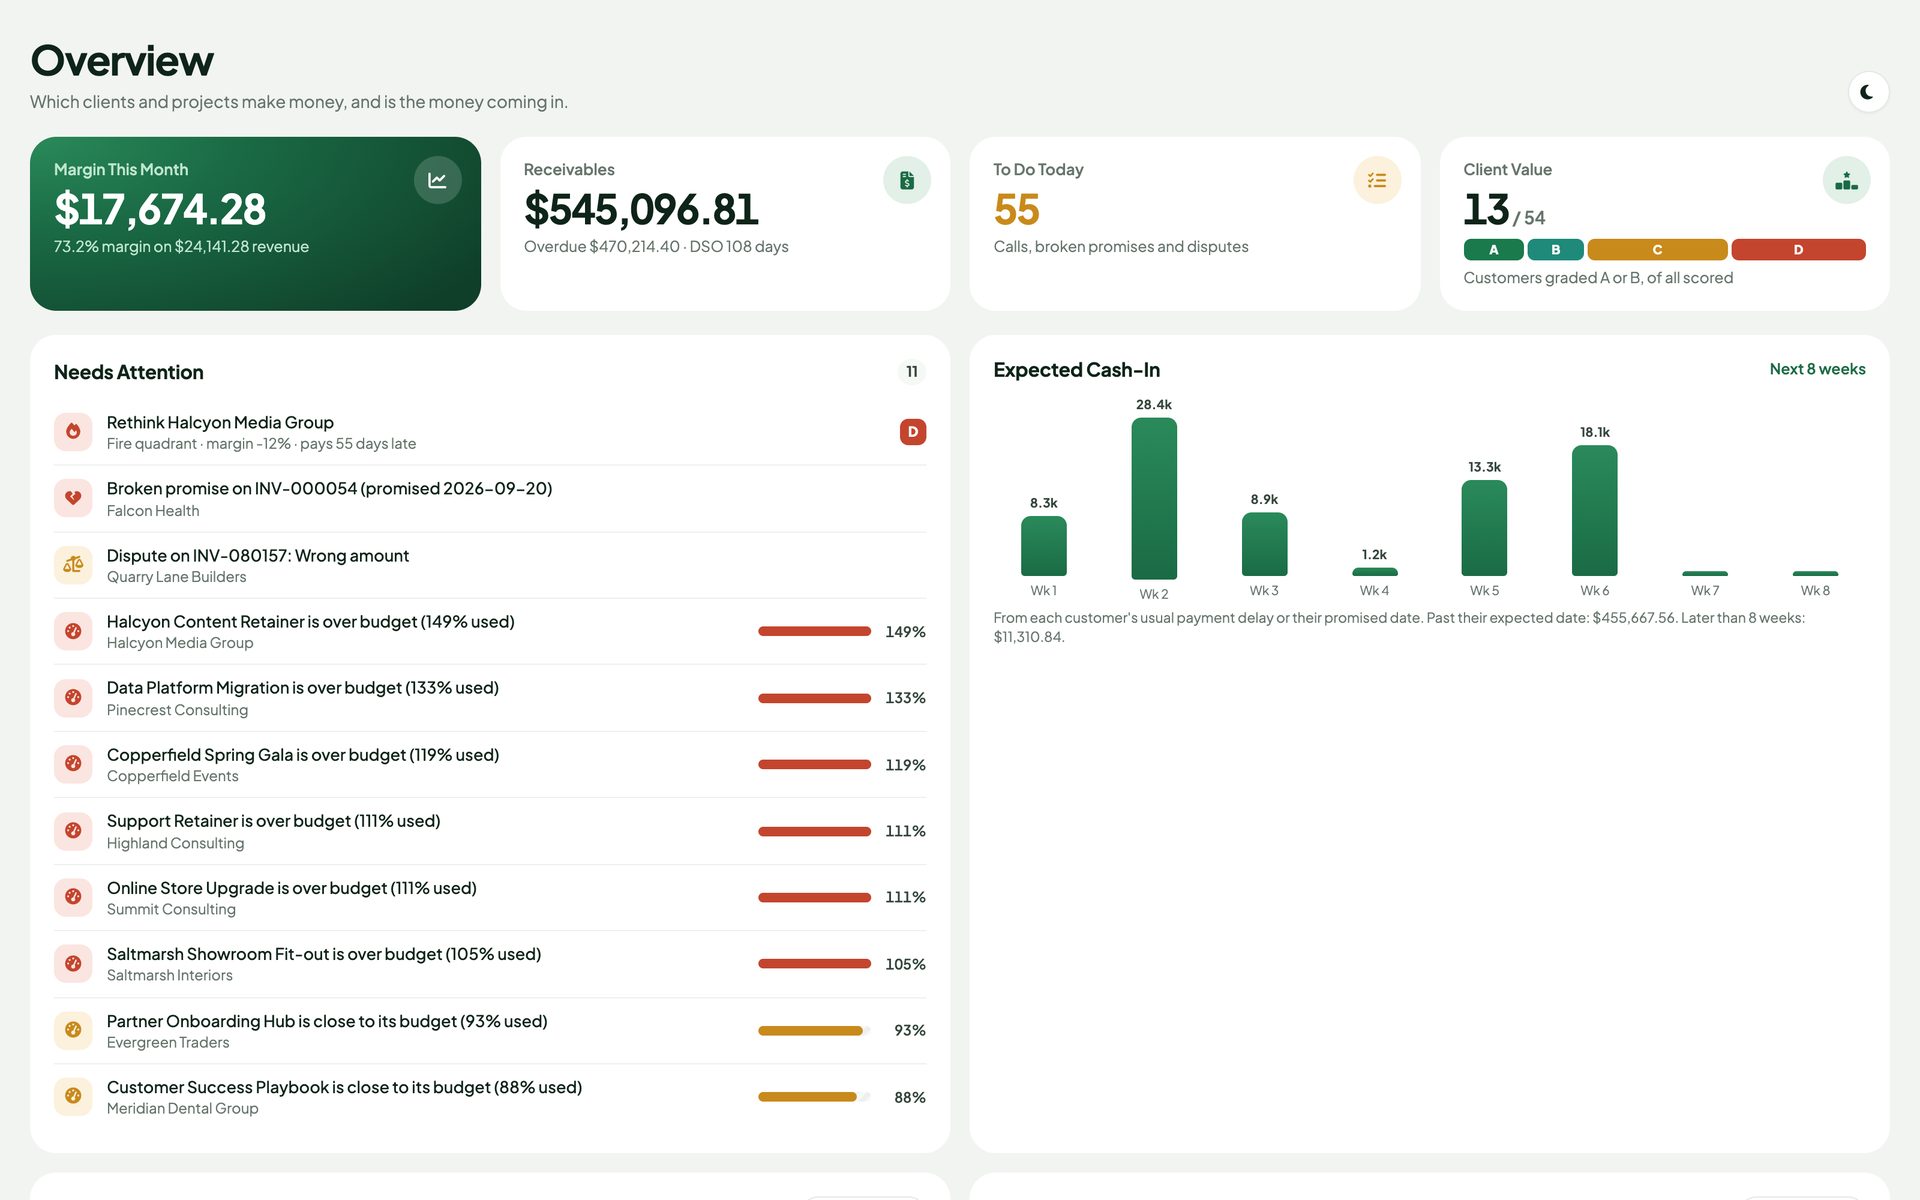Click the Wk 3 bar showing 8.9k

coord(1264,544)
